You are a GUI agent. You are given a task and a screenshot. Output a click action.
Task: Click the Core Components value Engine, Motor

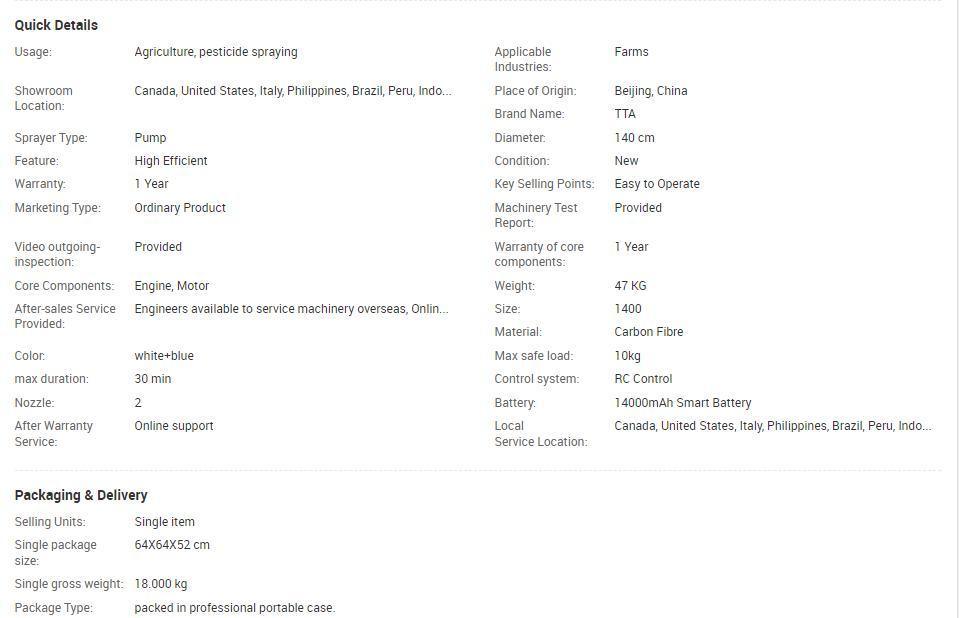tap(172, 286)
